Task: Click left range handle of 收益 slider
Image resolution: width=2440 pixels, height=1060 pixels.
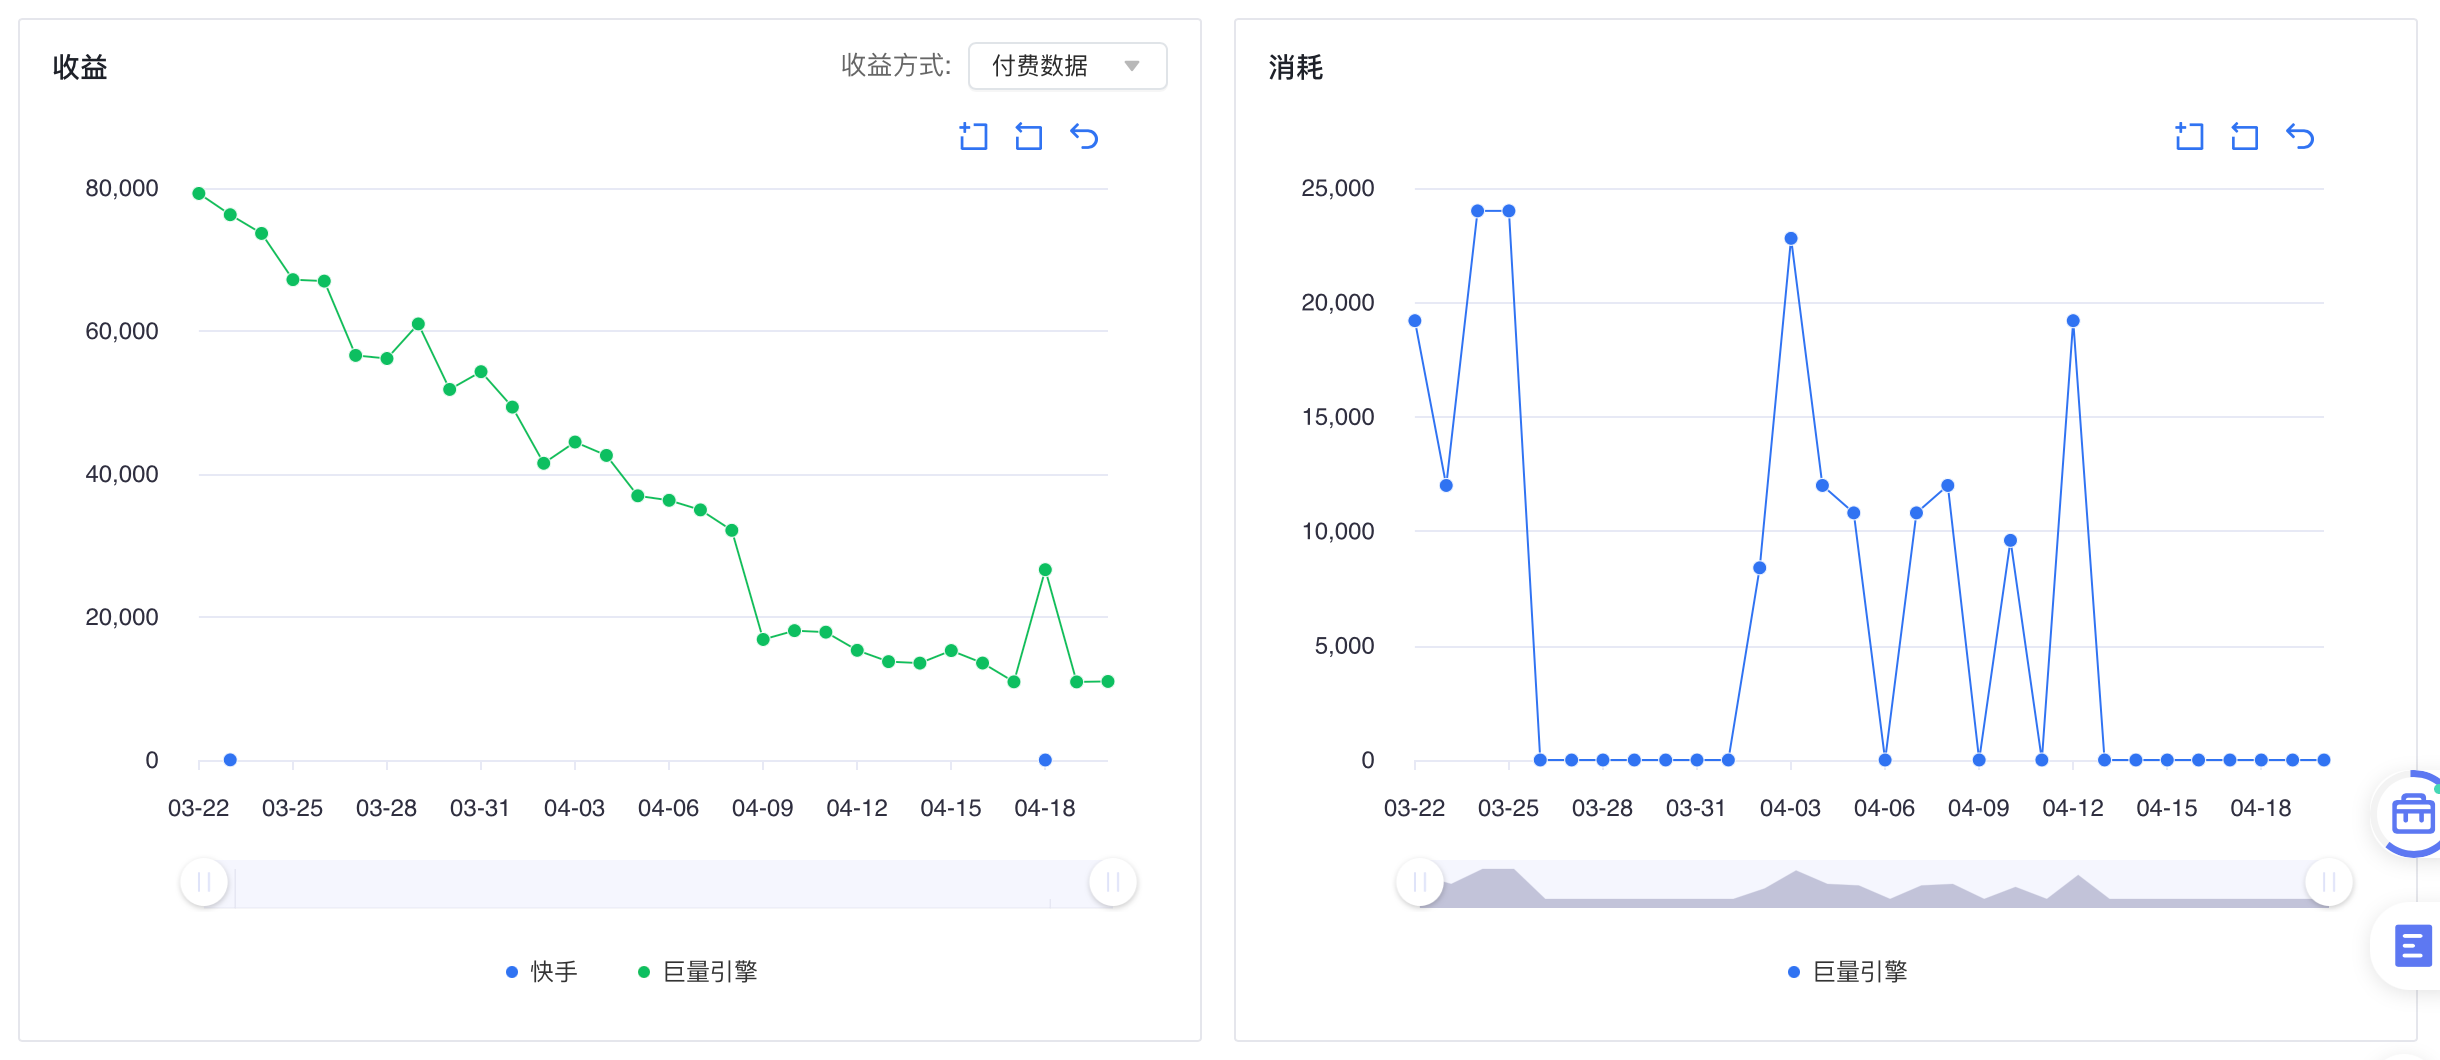Action: [x=204, y=882]
